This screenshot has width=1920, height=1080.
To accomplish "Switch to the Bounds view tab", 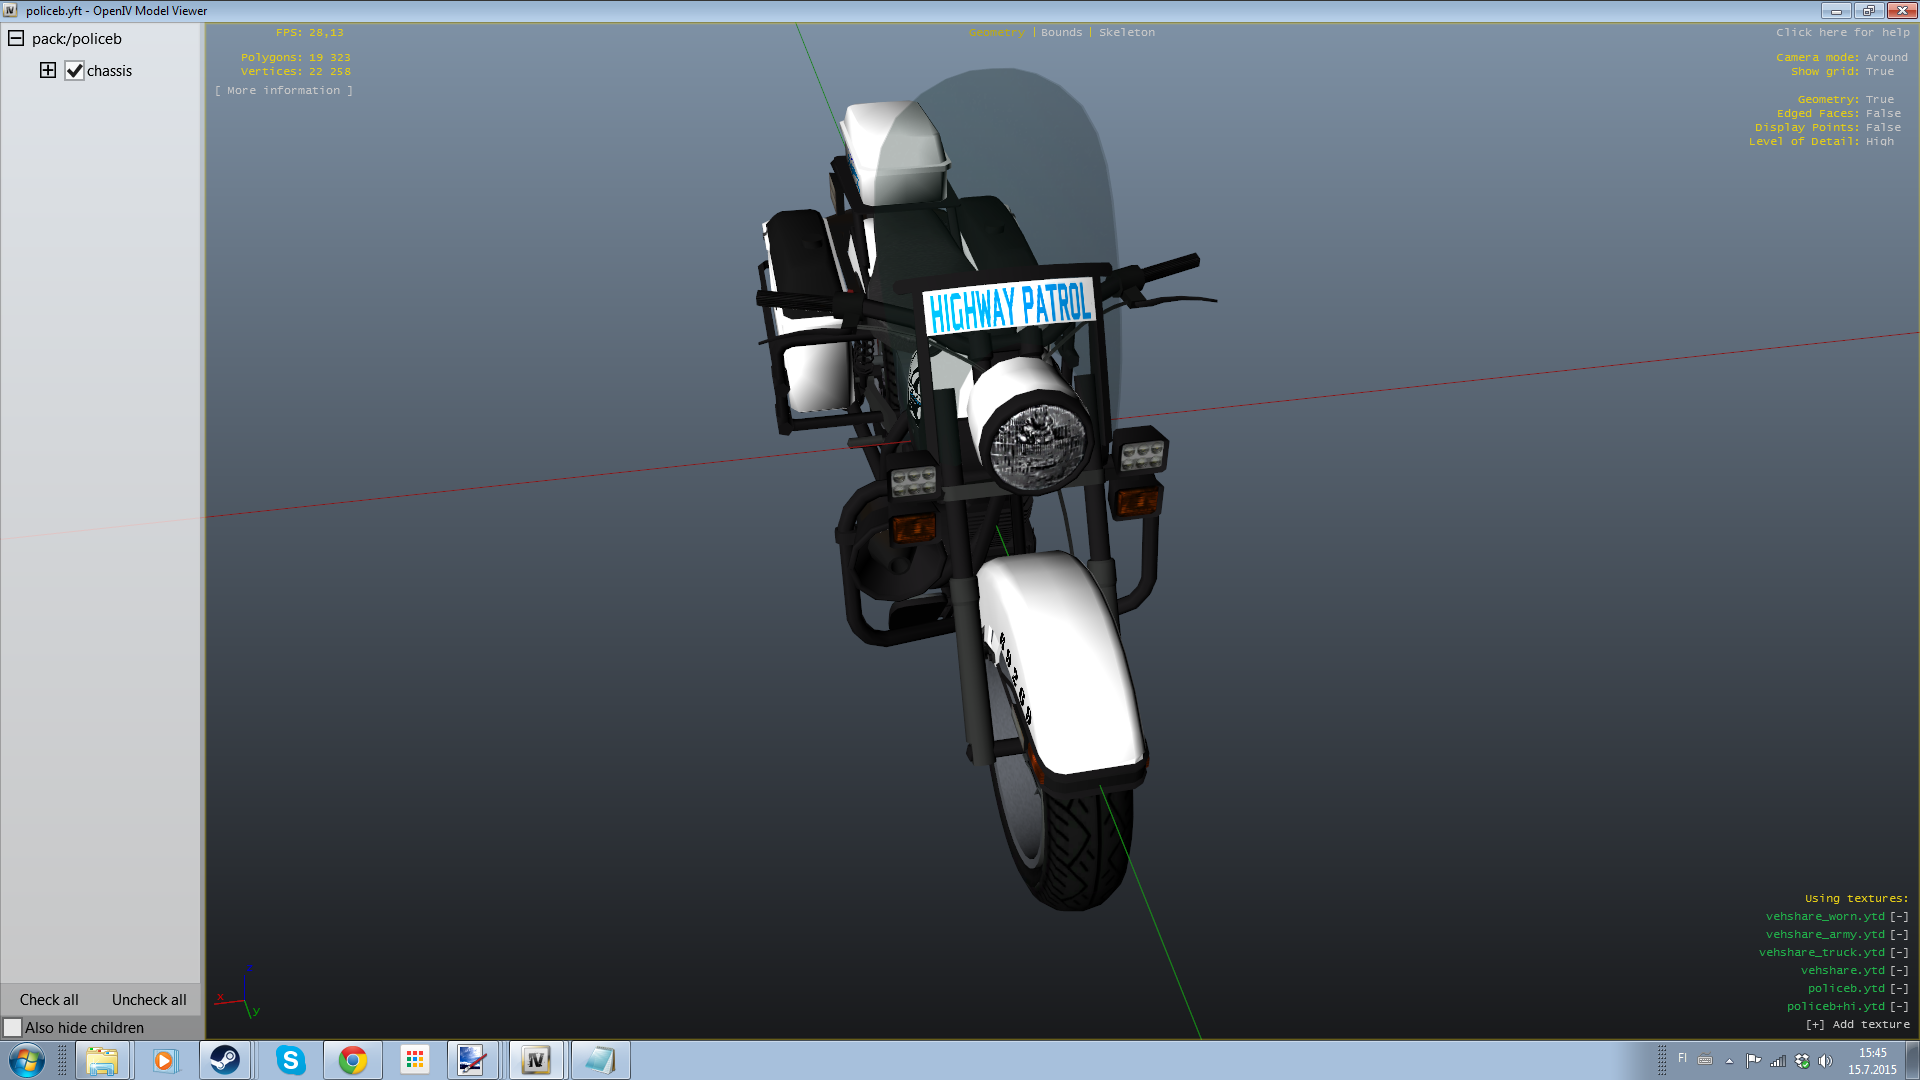I will tap(1061, 33).
